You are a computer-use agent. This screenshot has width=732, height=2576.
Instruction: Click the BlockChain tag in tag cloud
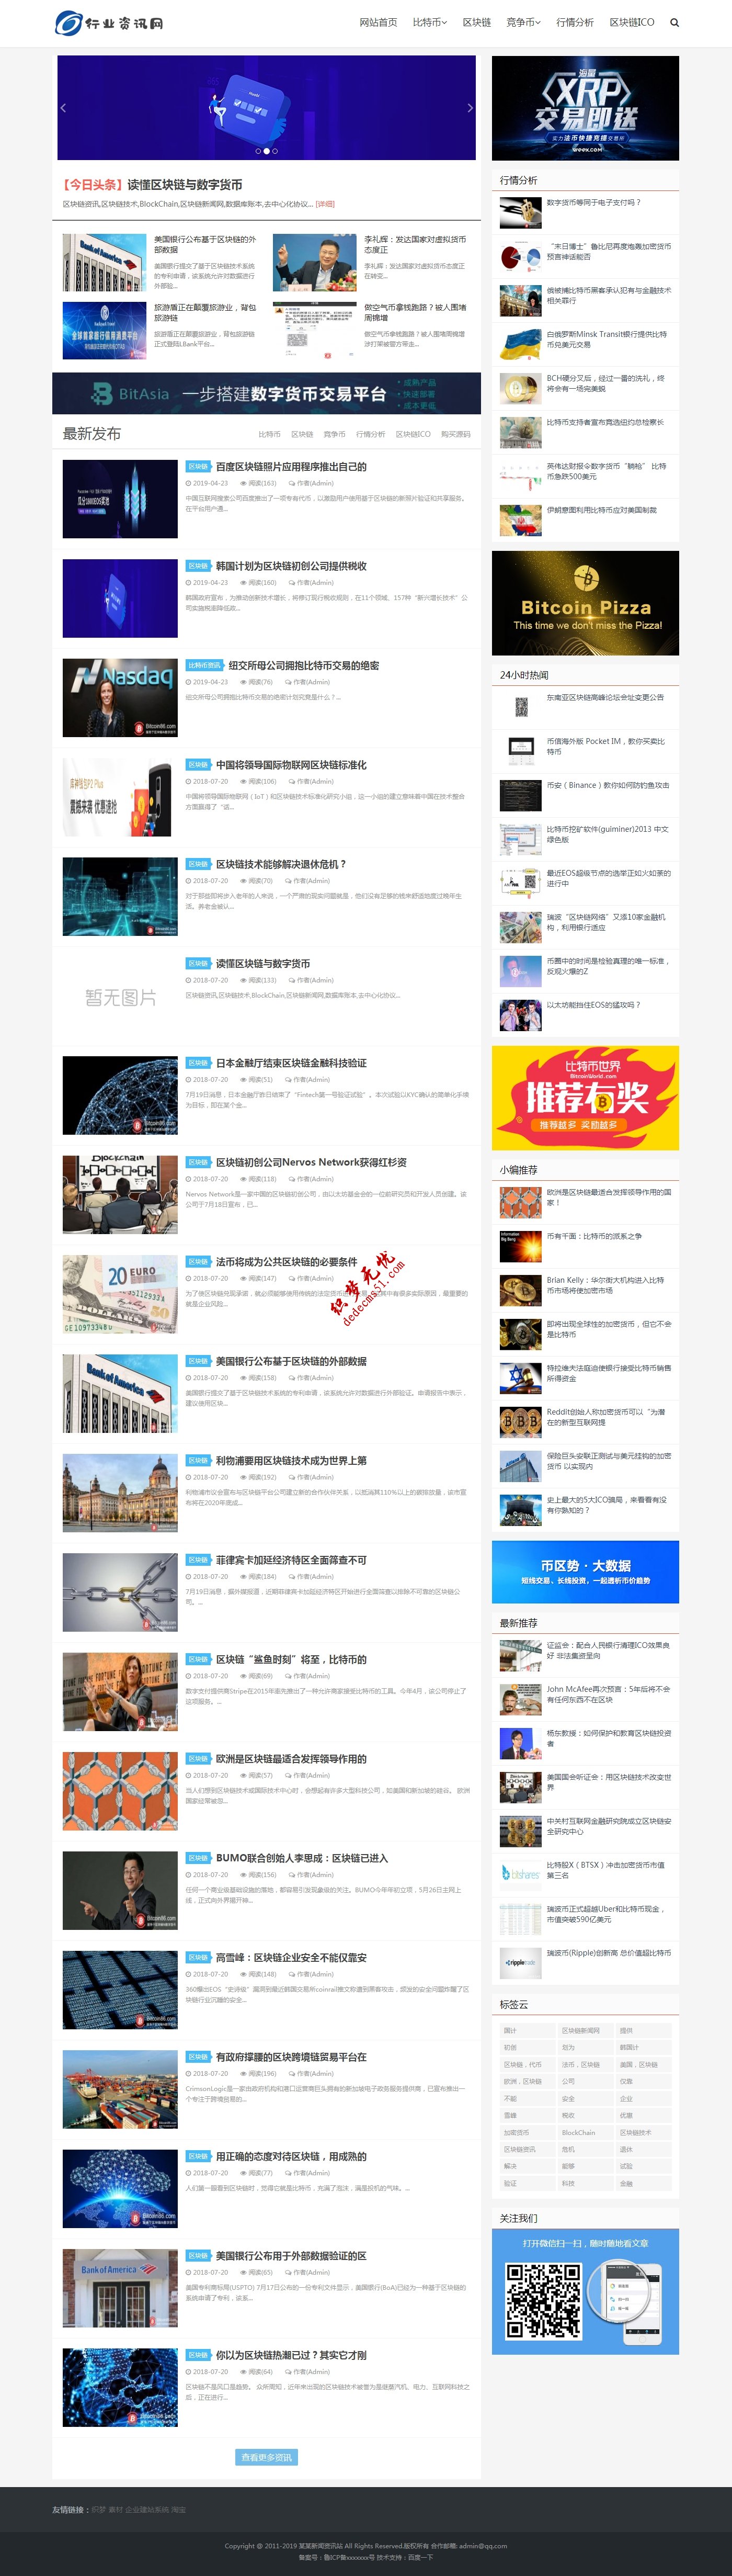tap(578, 2133)
